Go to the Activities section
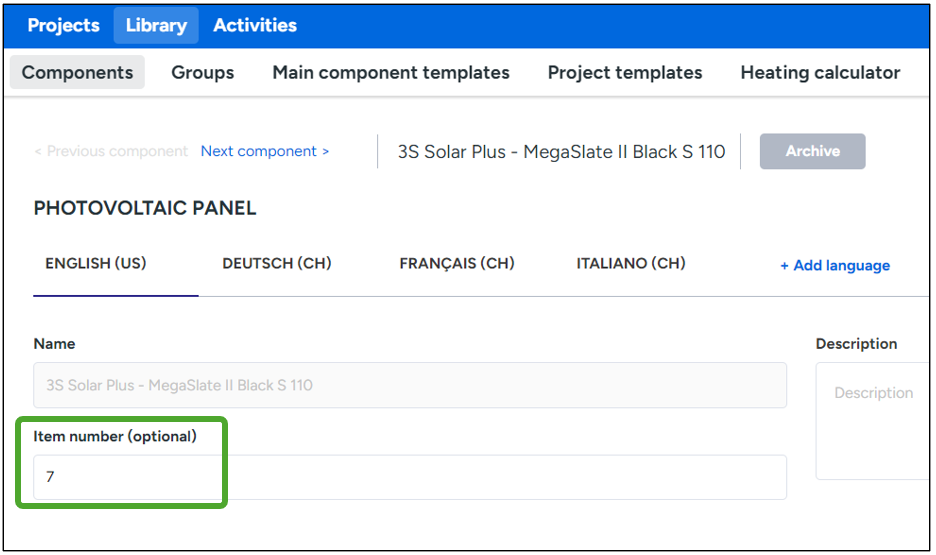 coord(255,25)
